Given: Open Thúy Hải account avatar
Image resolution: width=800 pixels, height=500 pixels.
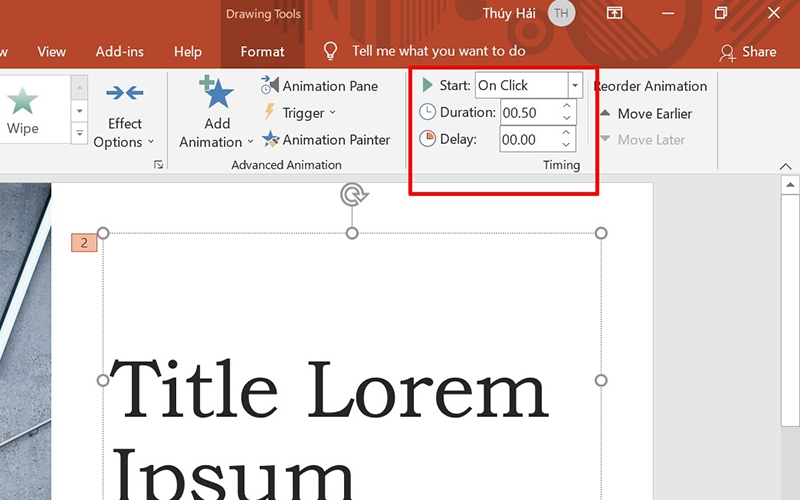Looking at the screenshot, I should [562, 13].
